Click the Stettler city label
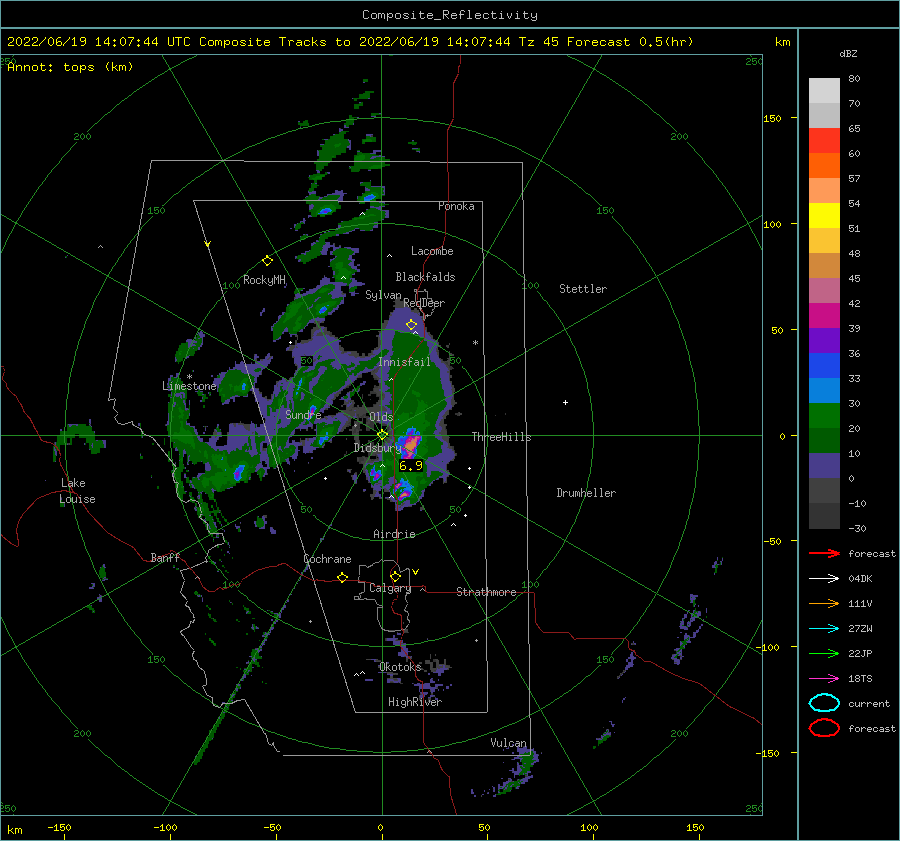This screenshot has width=900, height=841. tap(583, 289)
